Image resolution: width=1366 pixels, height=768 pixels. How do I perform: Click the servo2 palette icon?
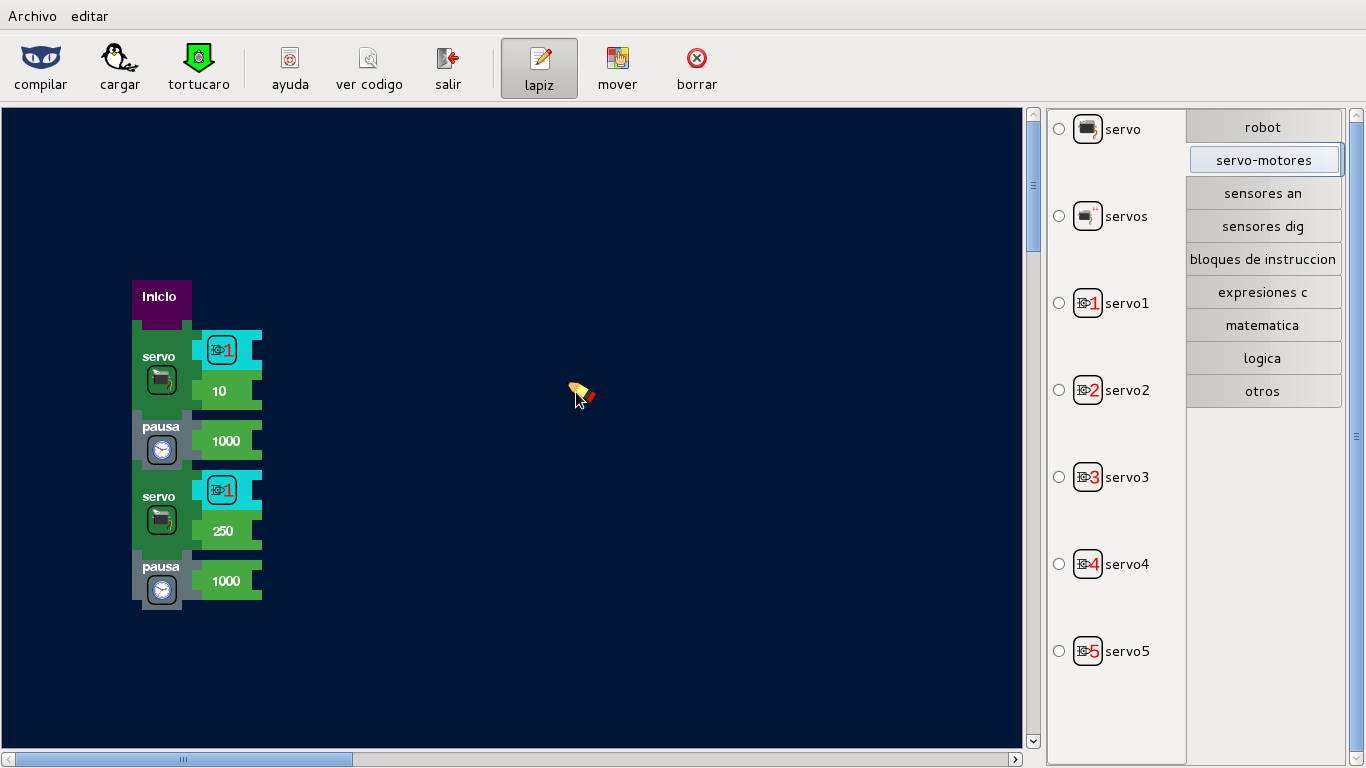pyautogui.click(x=1088, y=390)
